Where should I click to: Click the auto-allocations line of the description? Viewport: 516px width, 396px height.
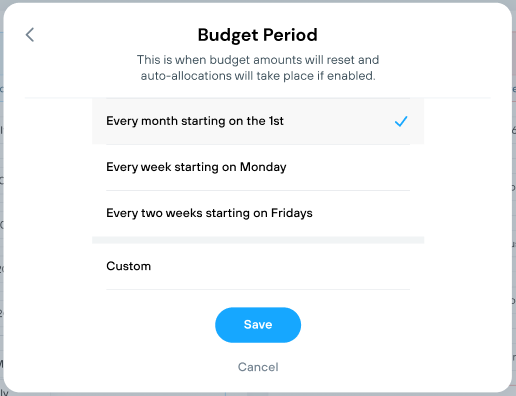pos(258,76)
